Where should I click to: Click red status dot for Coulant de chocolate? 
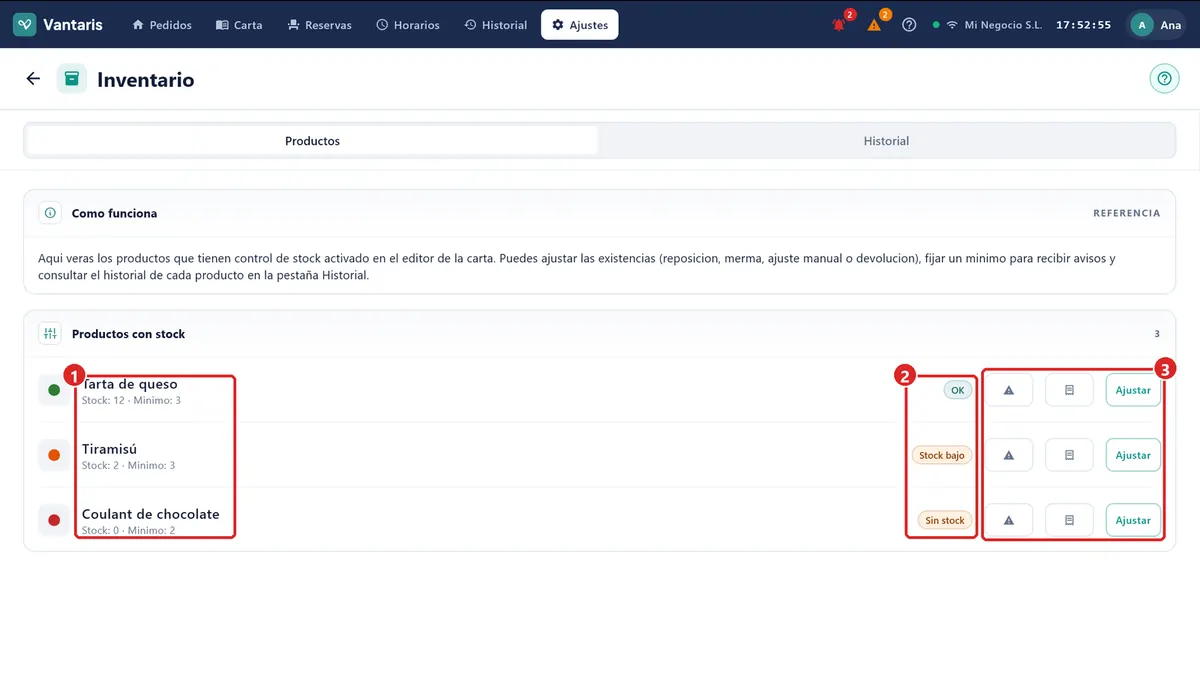[x=54, y=520]
